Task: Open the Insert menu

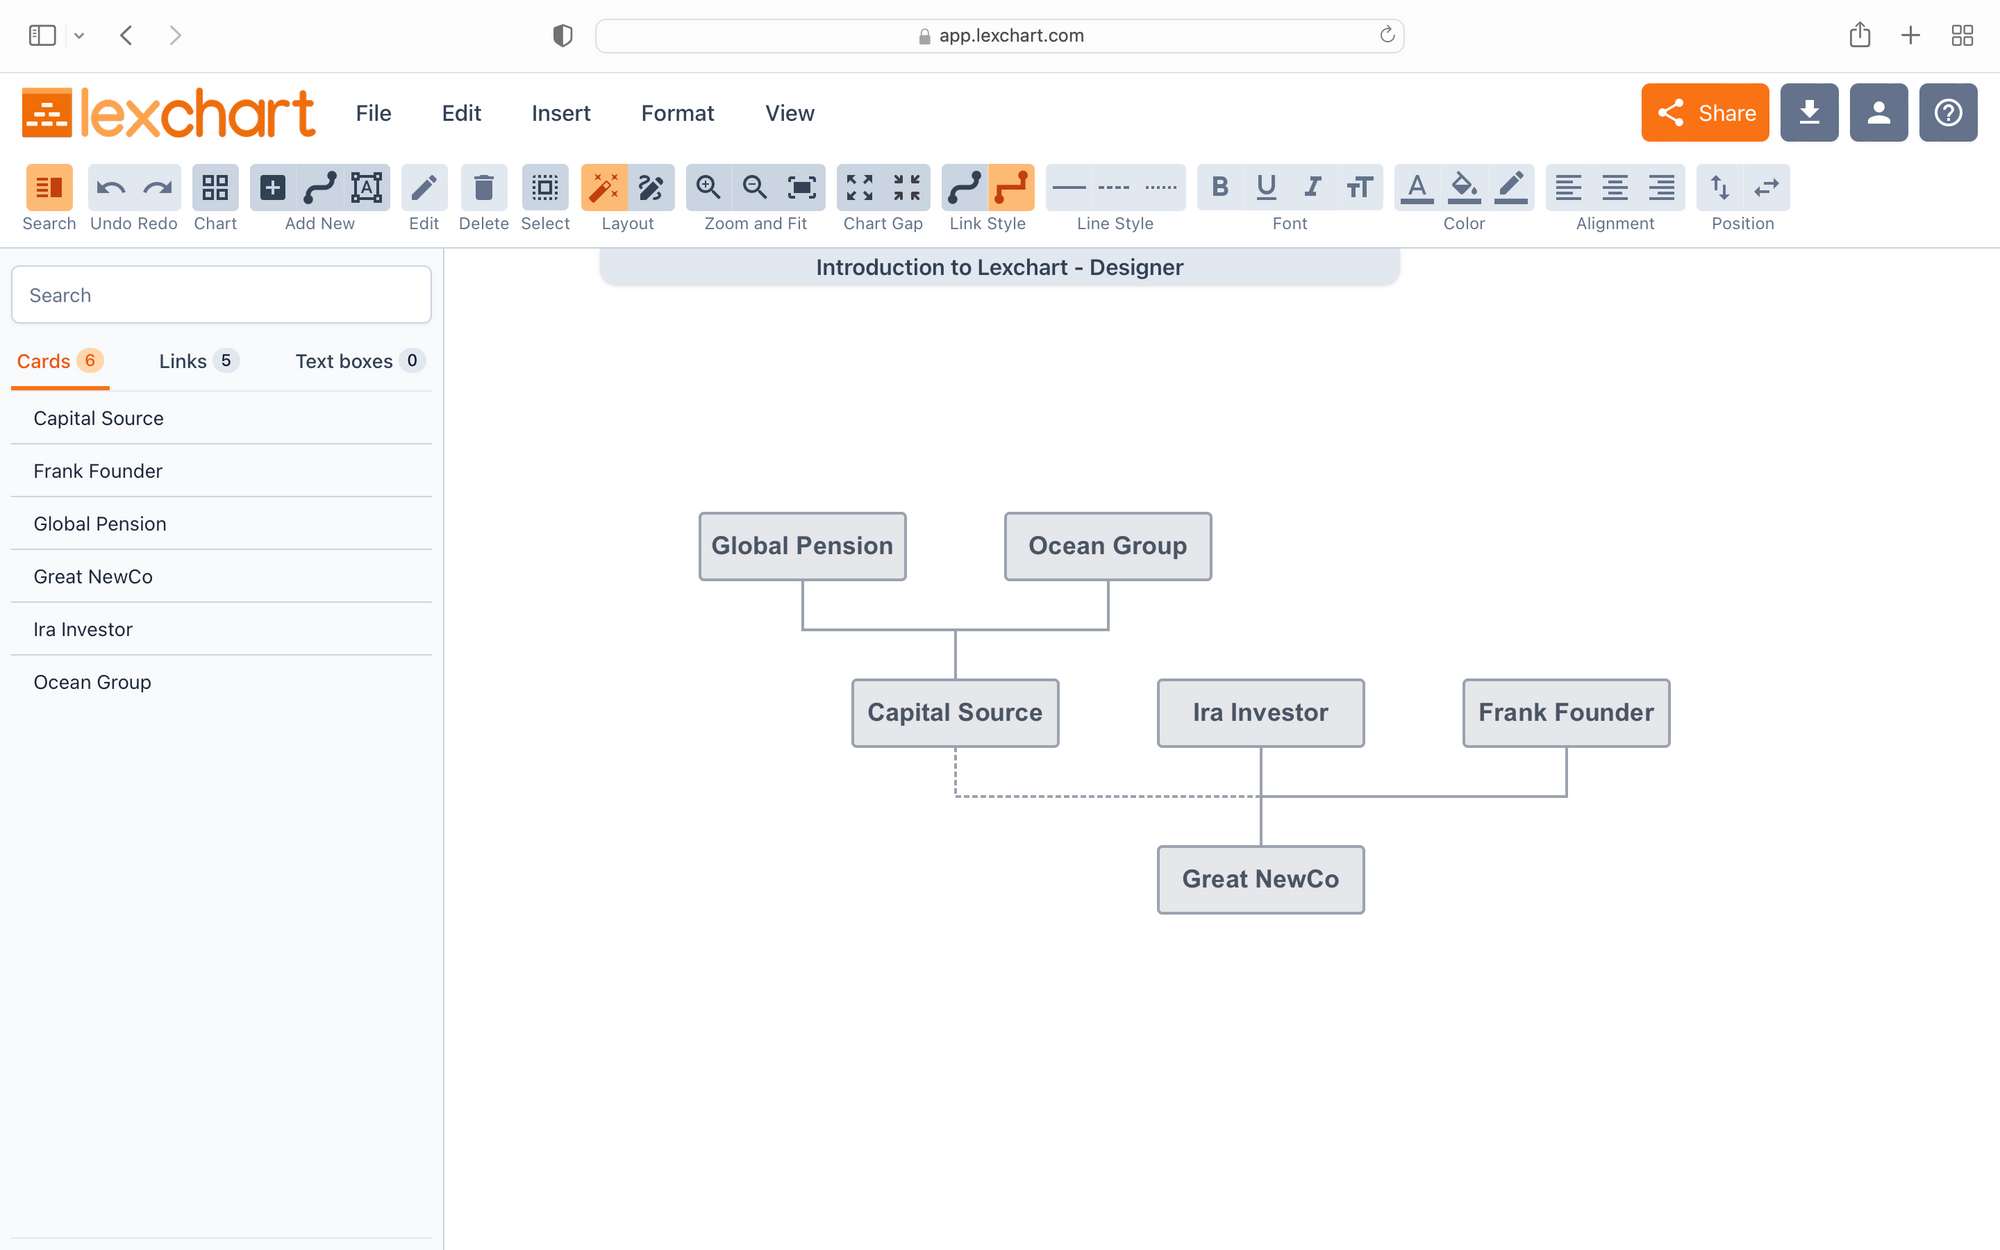Action: (x=560, y=112)
